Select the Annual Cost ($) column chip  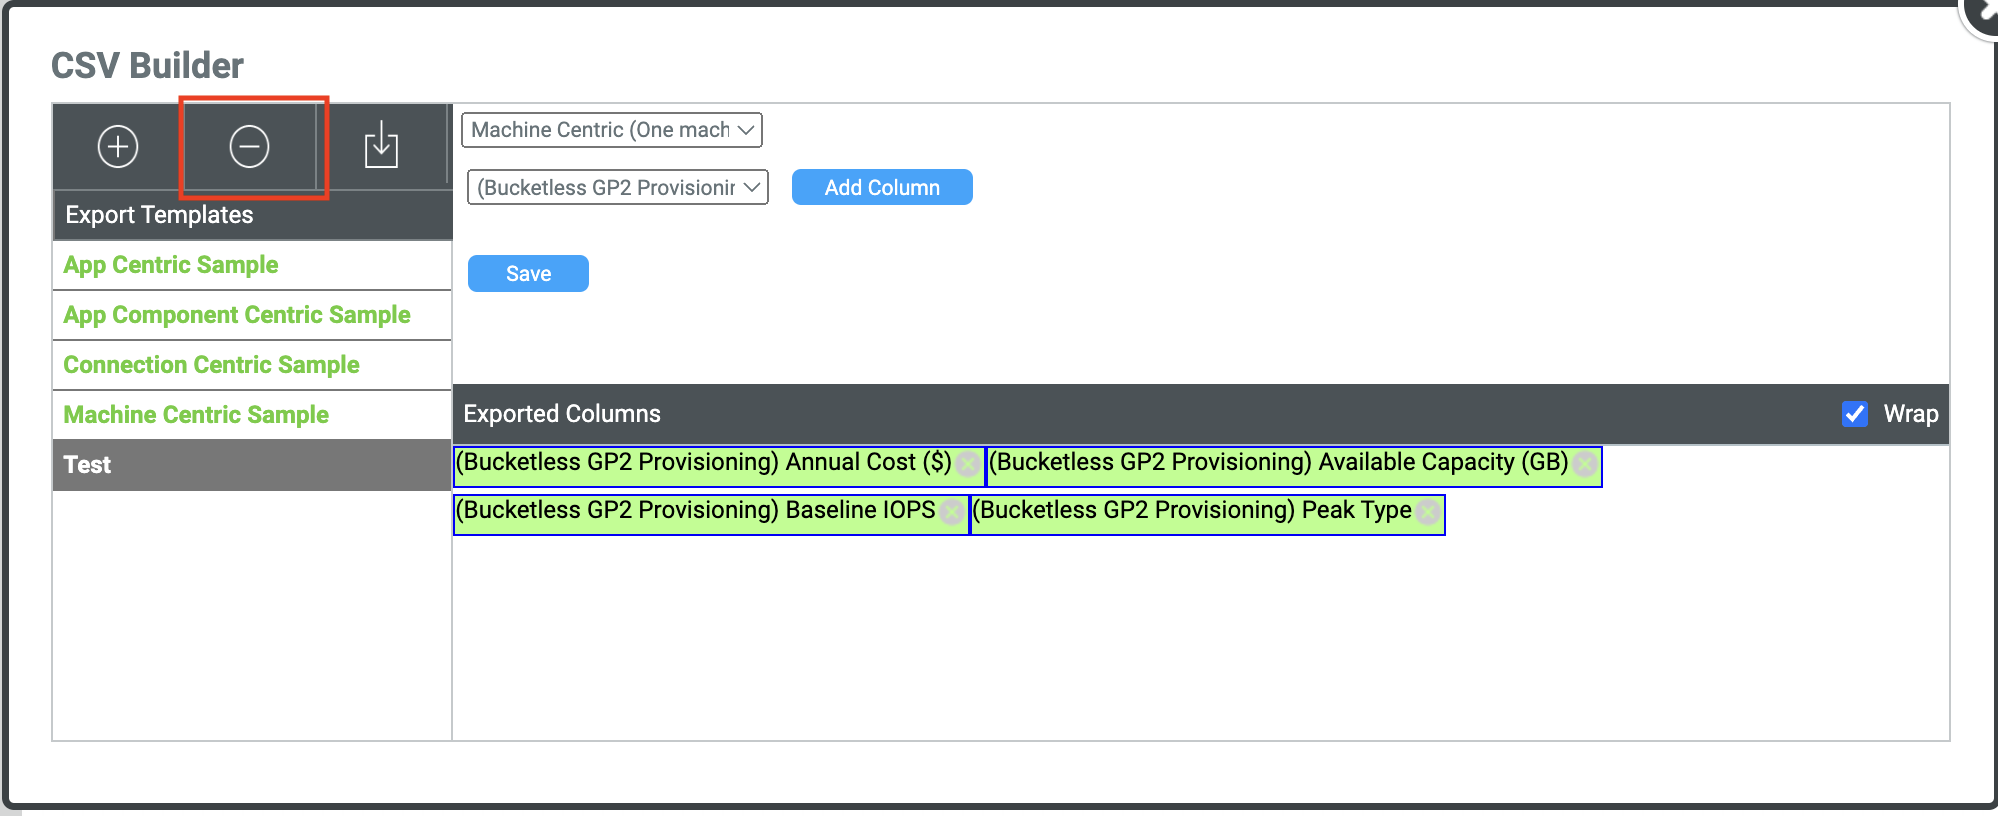pyautogui.click(x=703, y=463)
